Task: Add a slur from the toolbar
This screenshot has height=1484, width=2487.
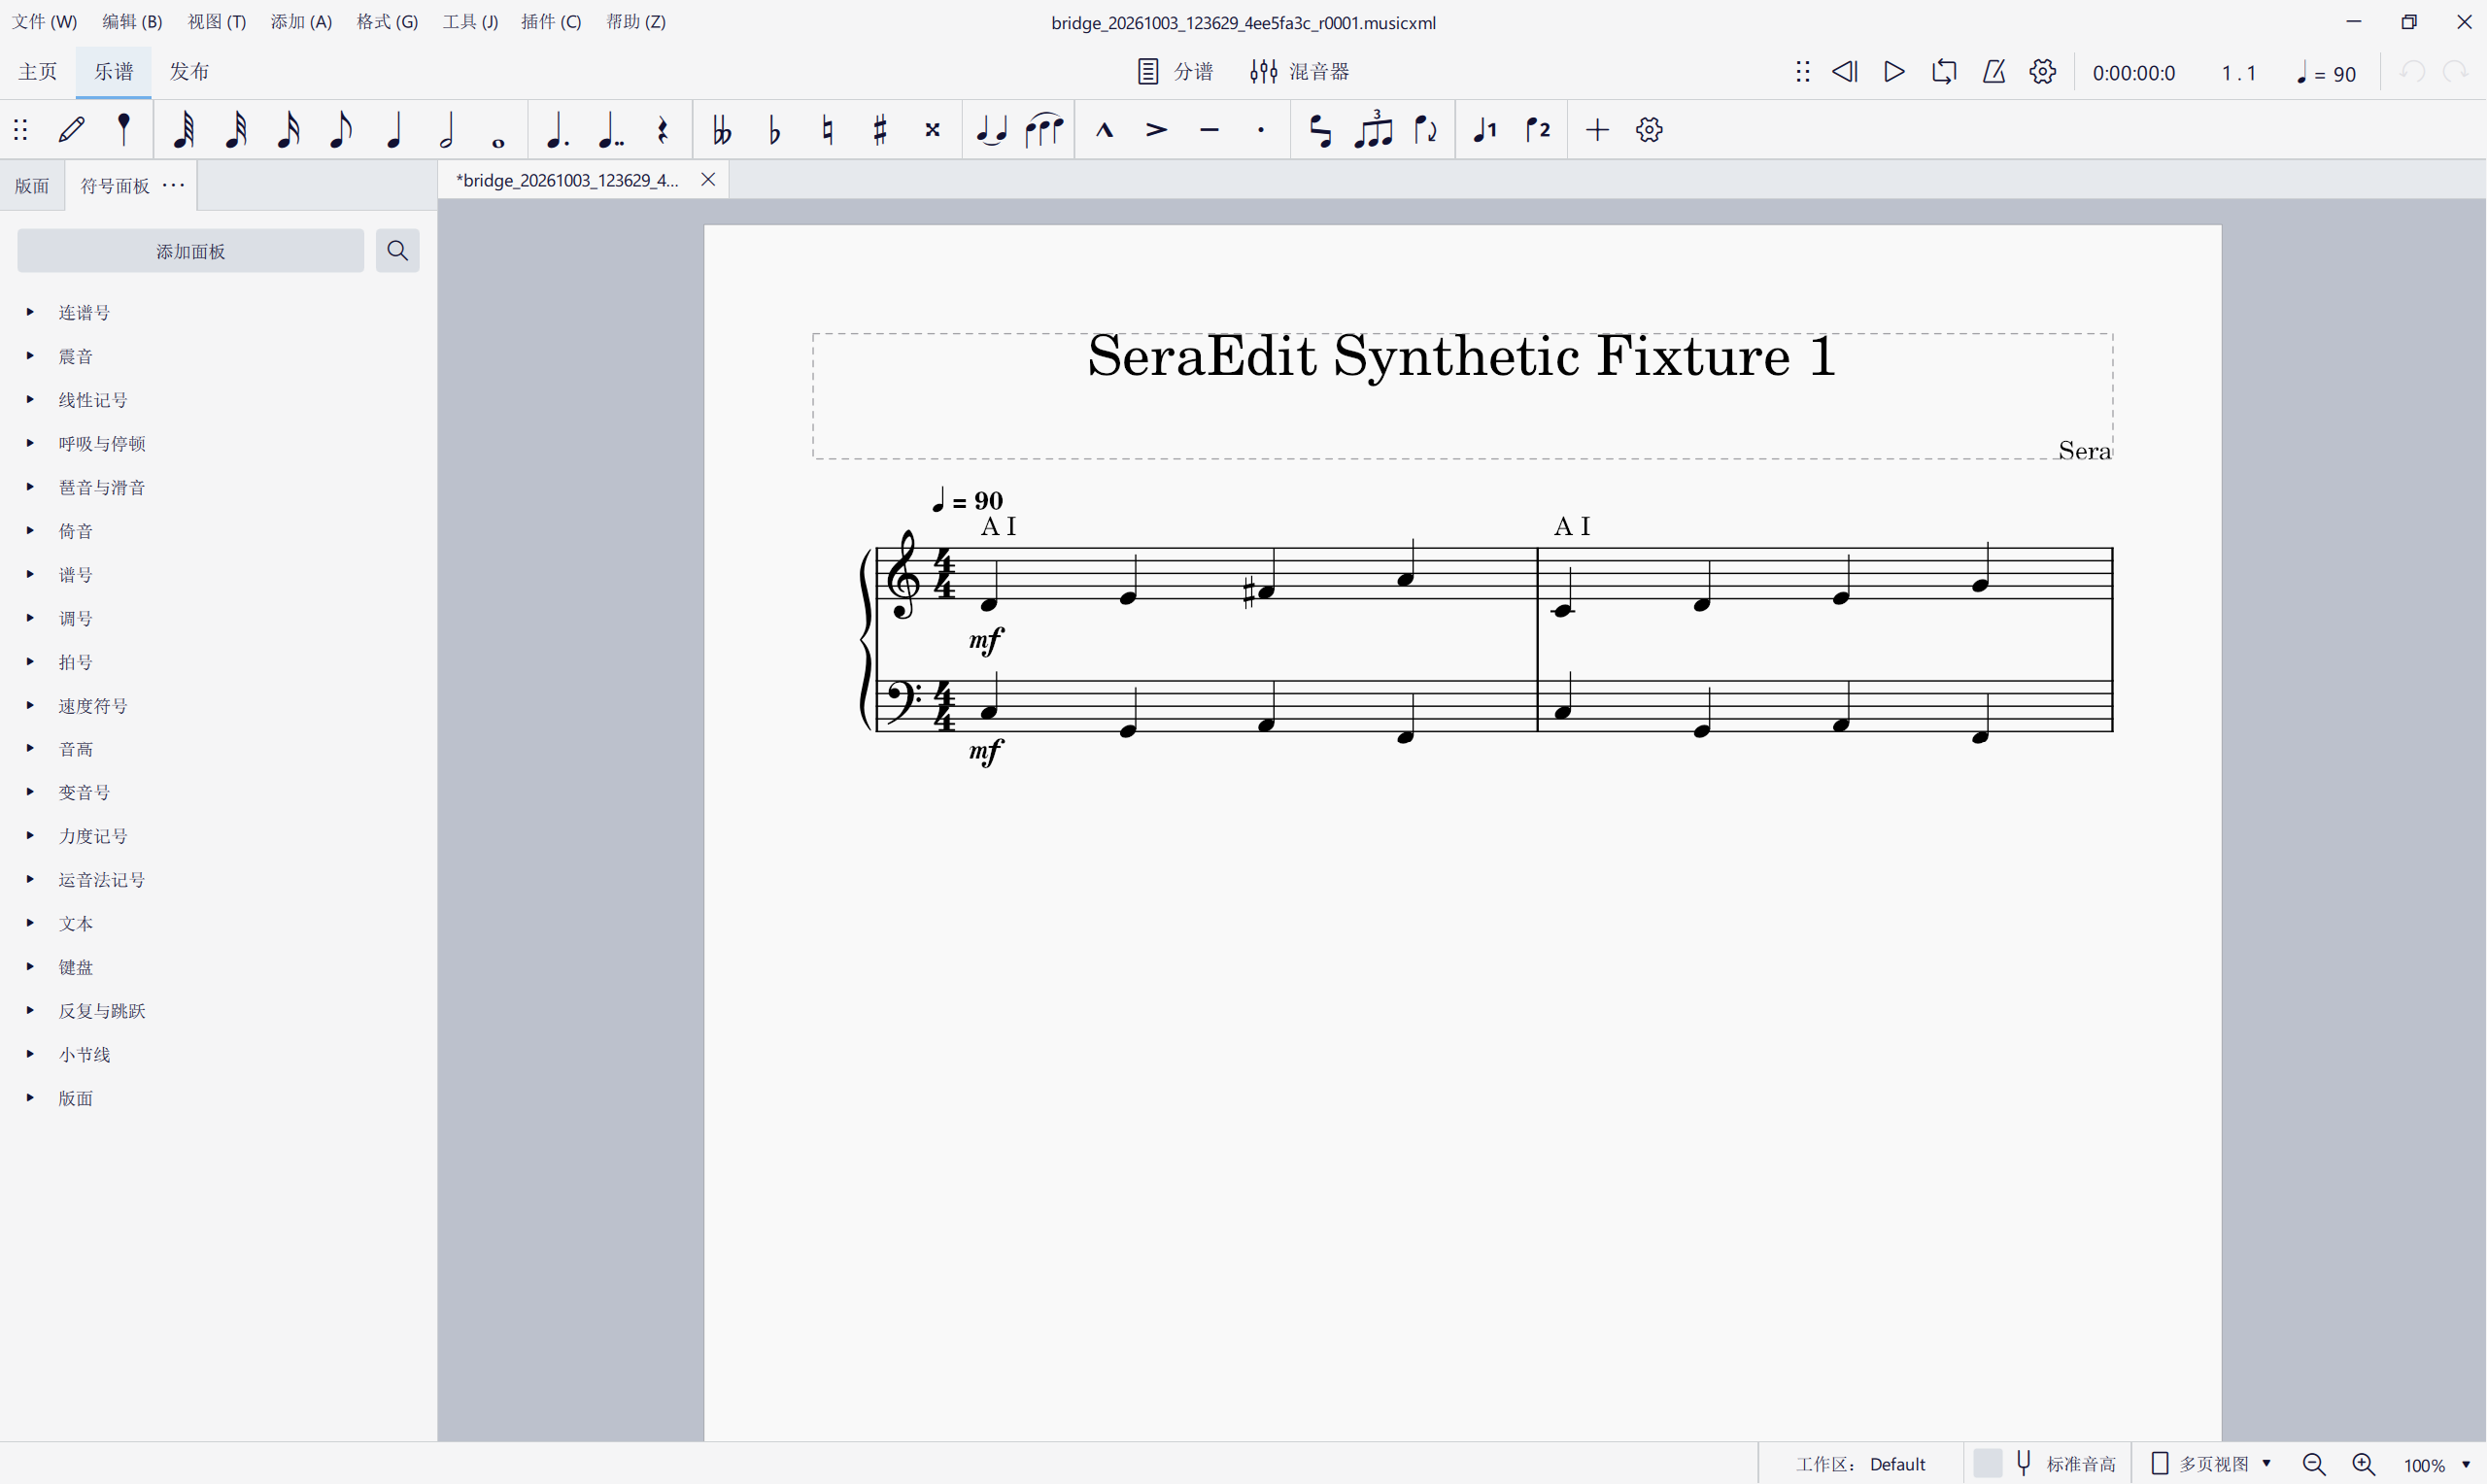Action: 1044,130
